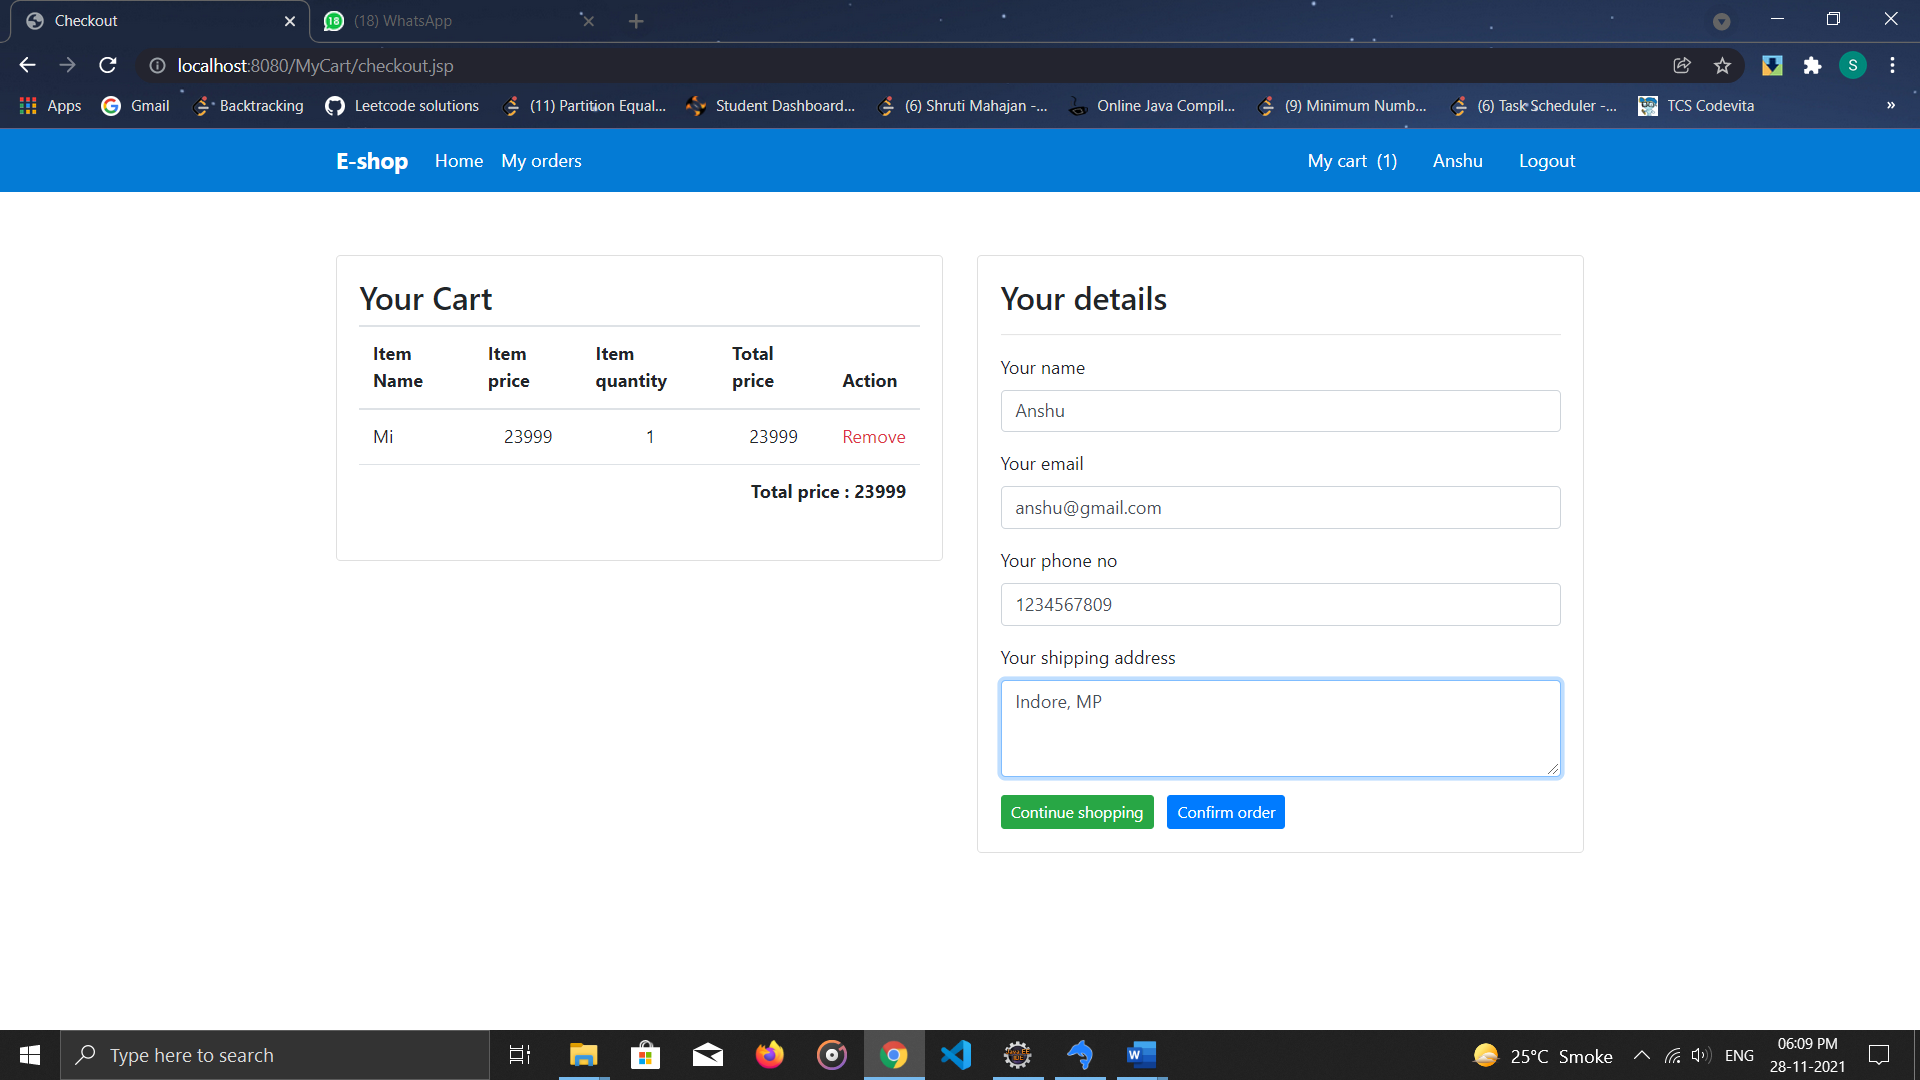Open File Explorer from taskbar

(584, 1055)
